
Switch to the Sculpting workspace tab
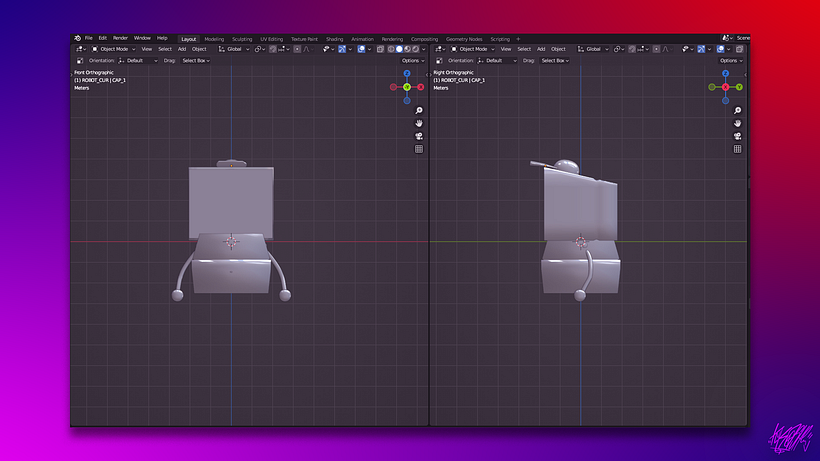pyautogui.click(x=242, y=39)
